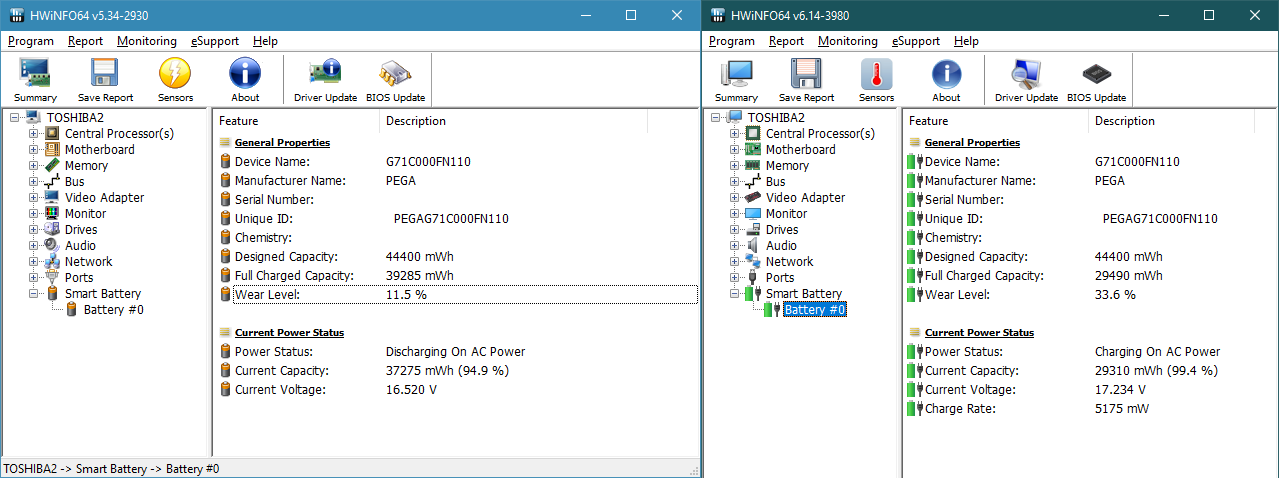
Task: Open Summary in HWiNFO64 v6.14 window
Action: point(736,80)
